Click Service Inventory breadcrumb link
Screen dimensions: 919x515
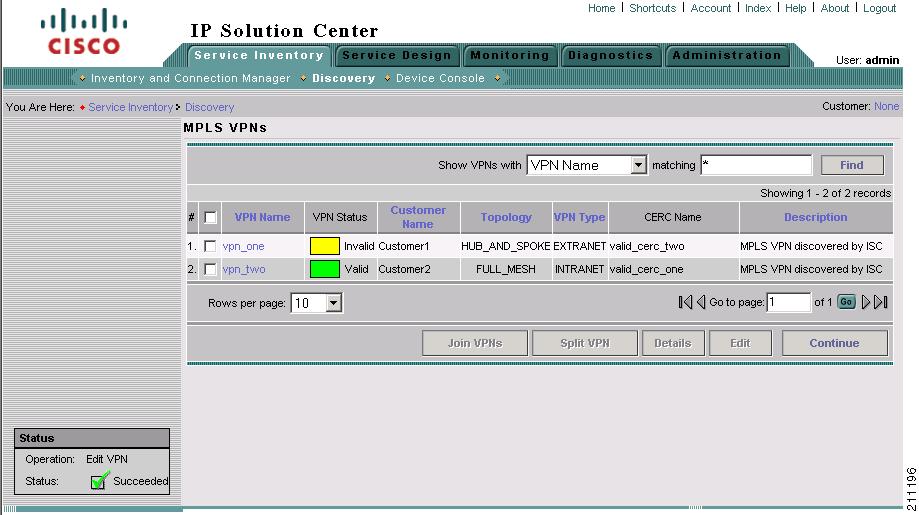click(x=131, y=107)
